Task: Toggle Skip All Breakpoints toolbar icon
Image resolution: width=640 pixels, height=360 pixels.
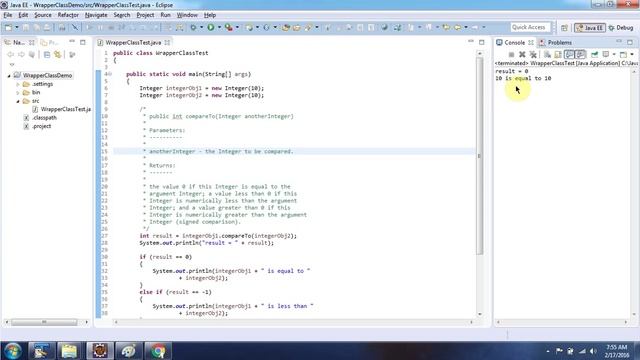Action: 75,27
